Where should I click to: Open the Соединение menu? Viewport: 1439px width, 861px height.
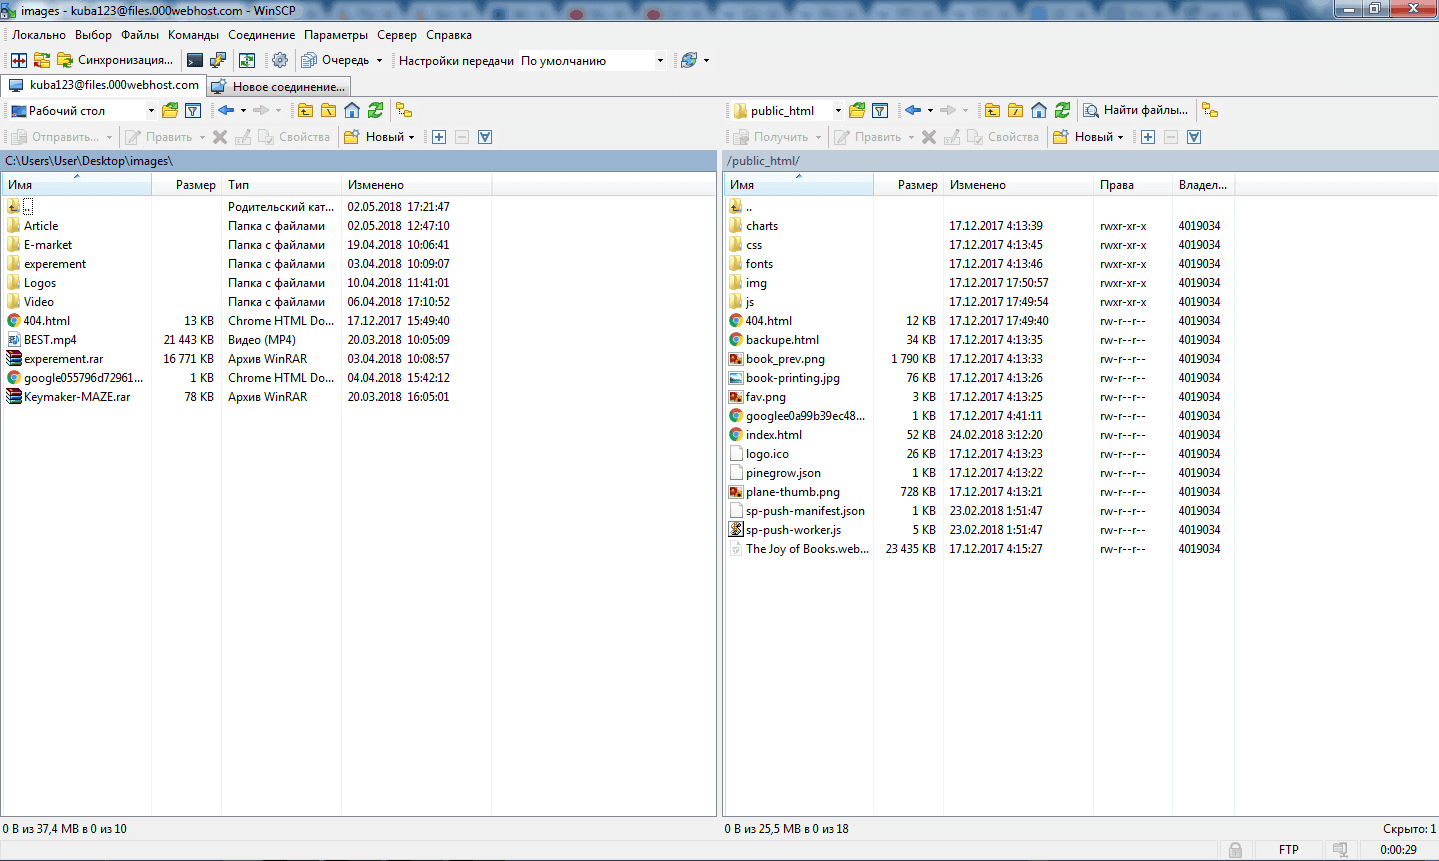tap(261, 35)
